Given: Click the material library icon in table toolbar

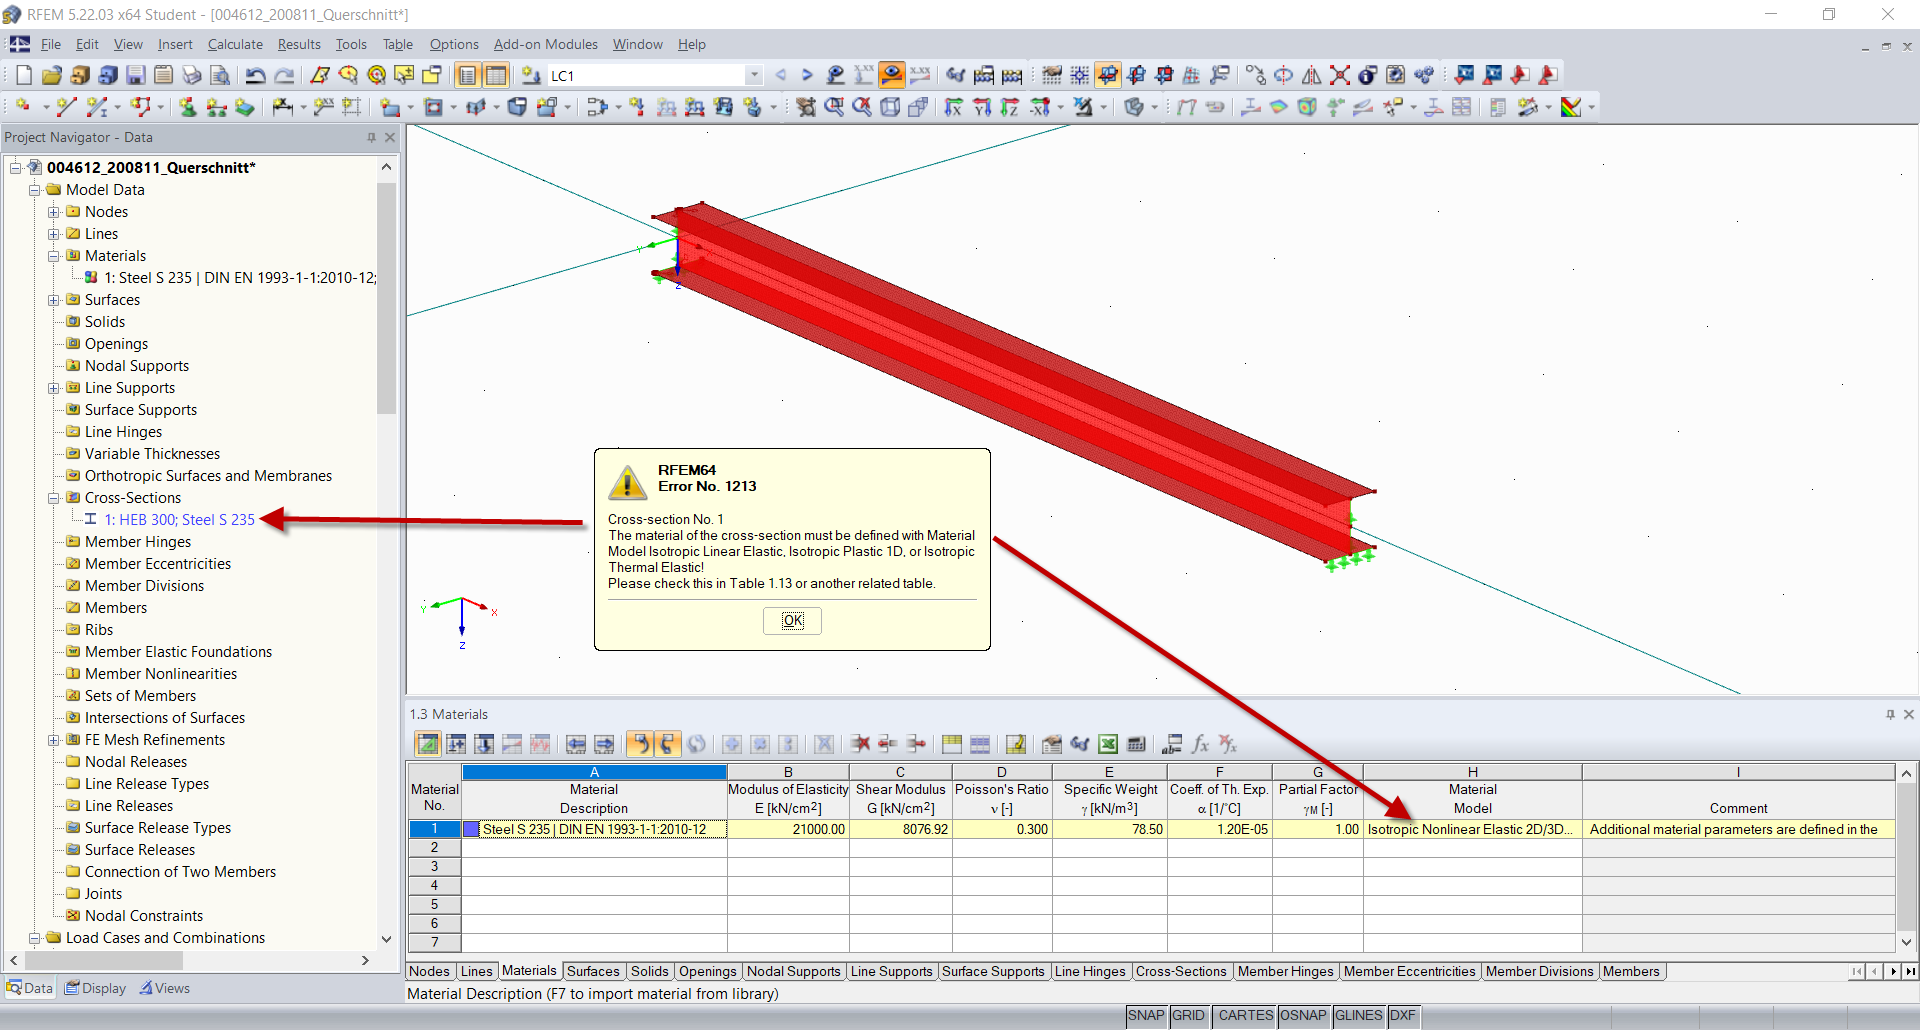Looking at the screenshot, I should pyautogui.click(x=1051, y=744).
